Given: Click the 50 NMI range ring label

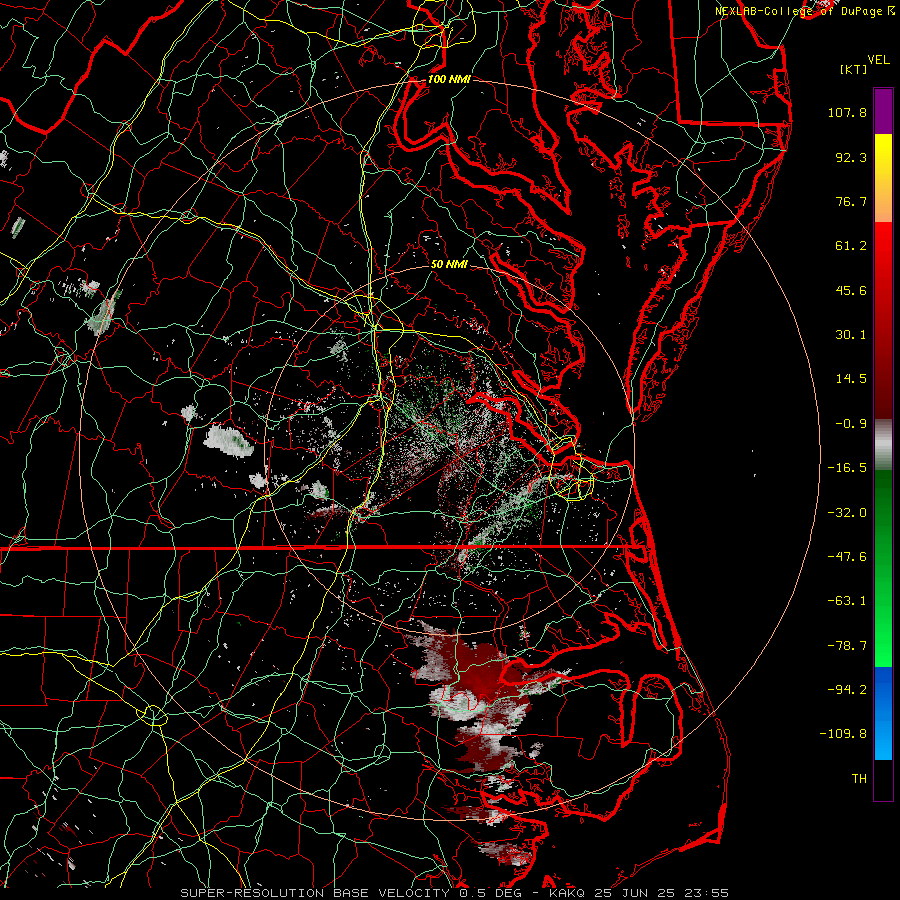Looking at the screenshot, I should click(449, 264).
